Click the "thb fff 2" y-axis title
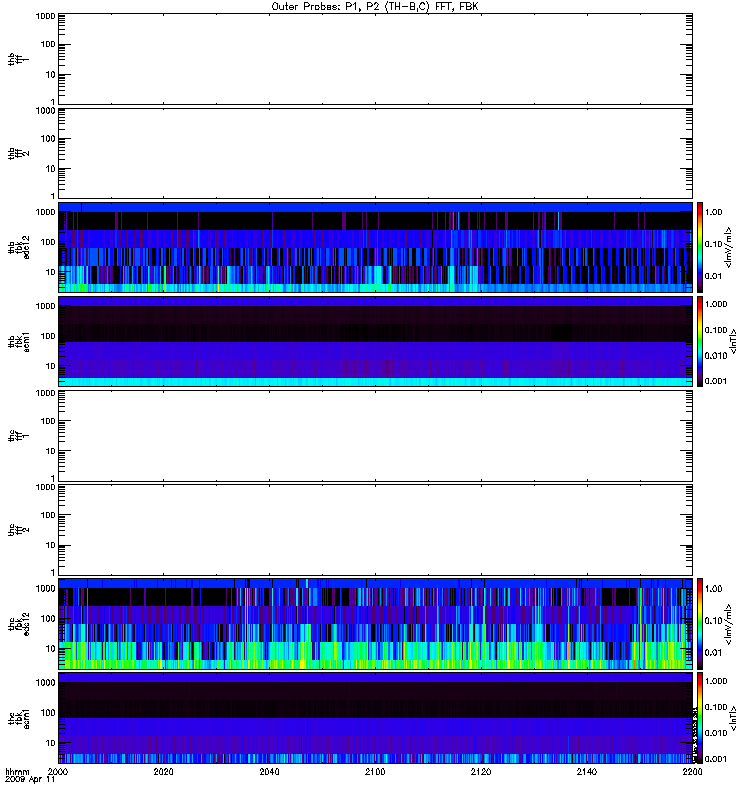 18,153
